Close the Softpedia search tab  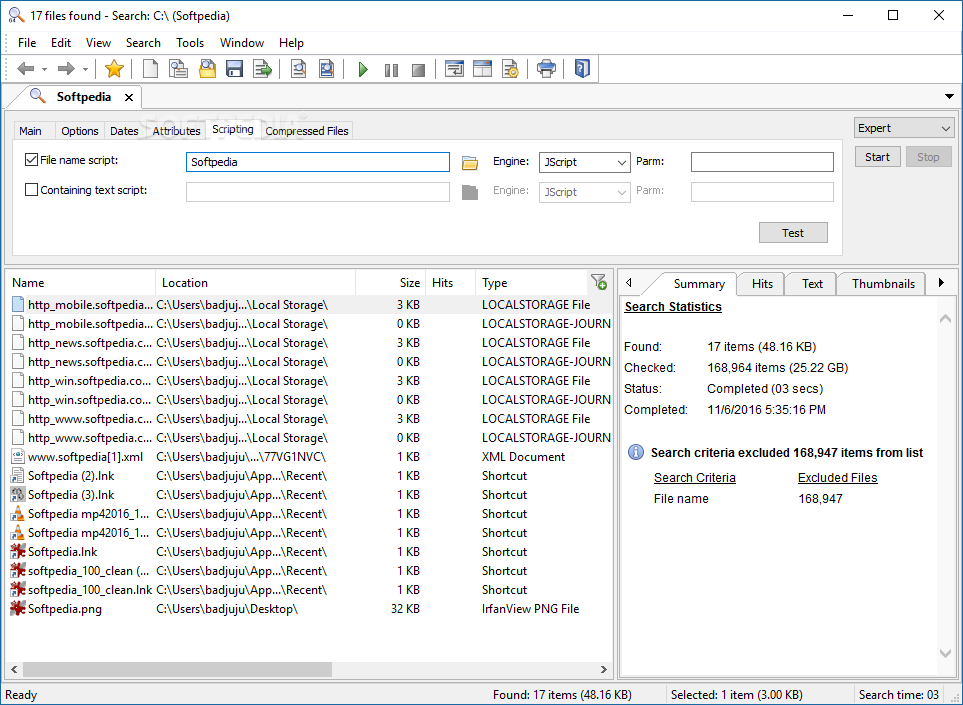pyautogui.click(x=129, y=97)
